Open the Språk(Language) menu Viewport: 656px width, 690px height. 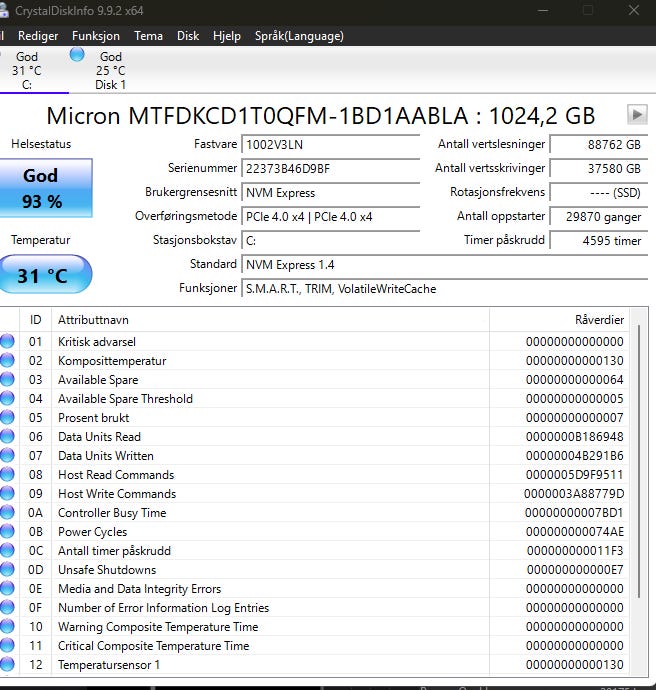pyautogui.click(x=299, y=36)
